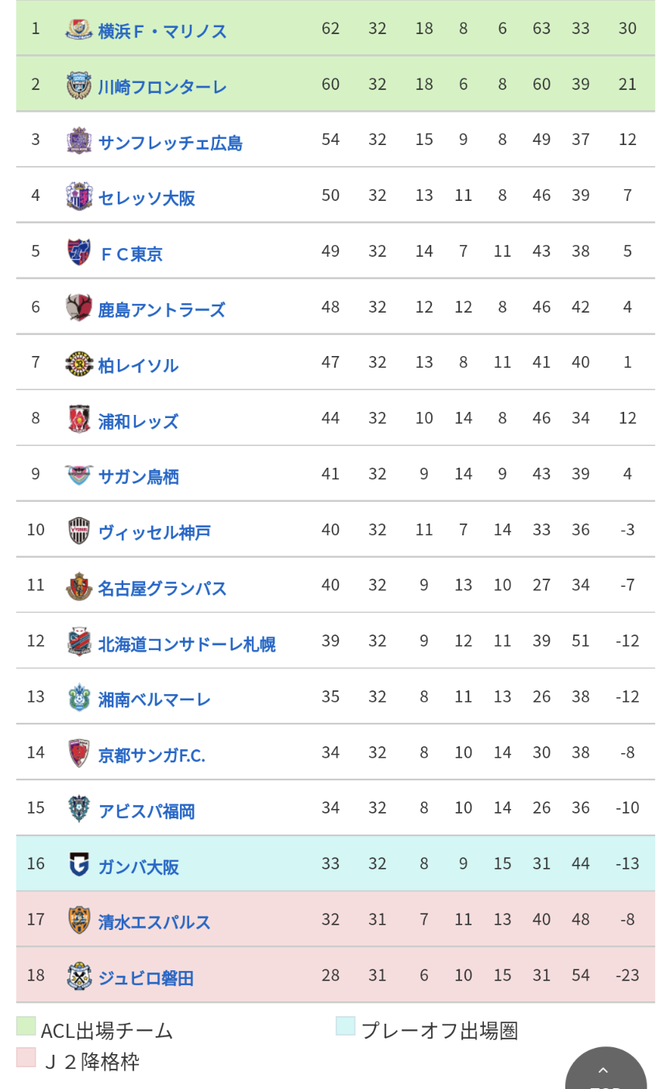
Task: Click the Gamba Osaka G logo
Action: tap(79, 864)
